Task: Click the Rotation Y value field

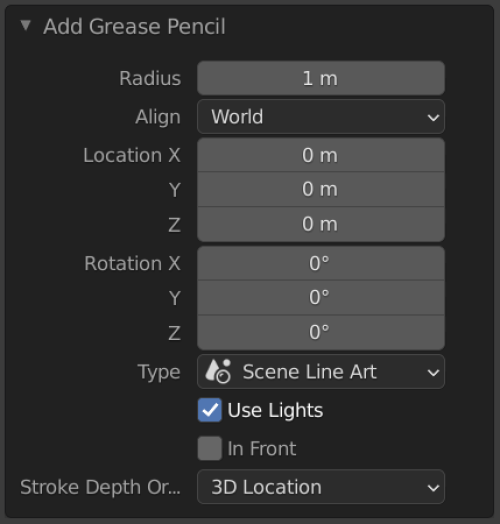Action: tap(321, 297)
